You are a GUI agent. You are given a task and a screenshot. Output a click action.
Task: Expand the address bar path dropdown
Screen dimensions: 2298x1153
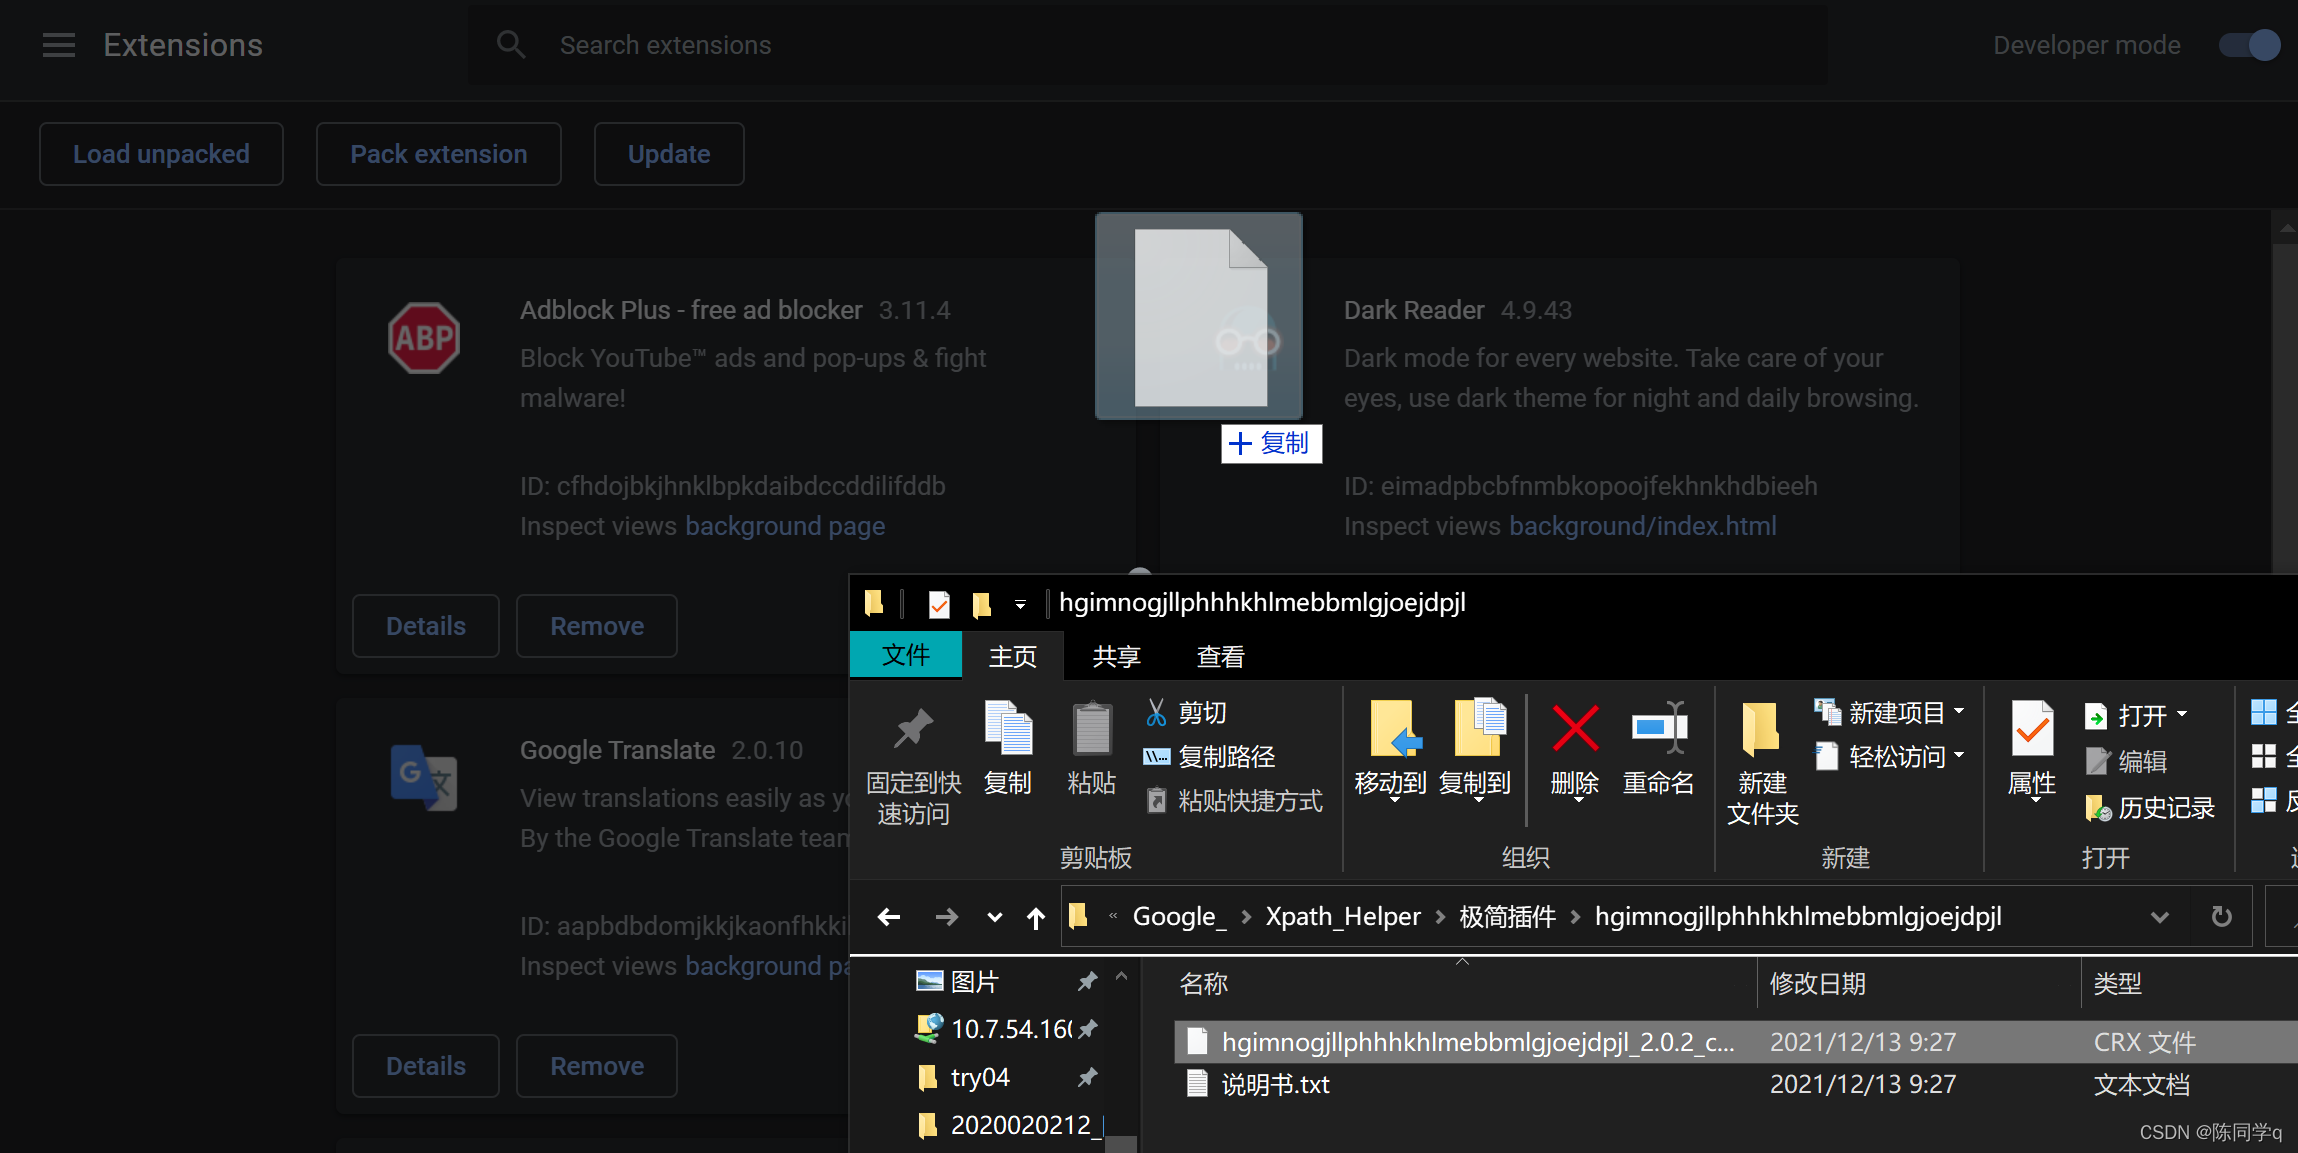2160,917
